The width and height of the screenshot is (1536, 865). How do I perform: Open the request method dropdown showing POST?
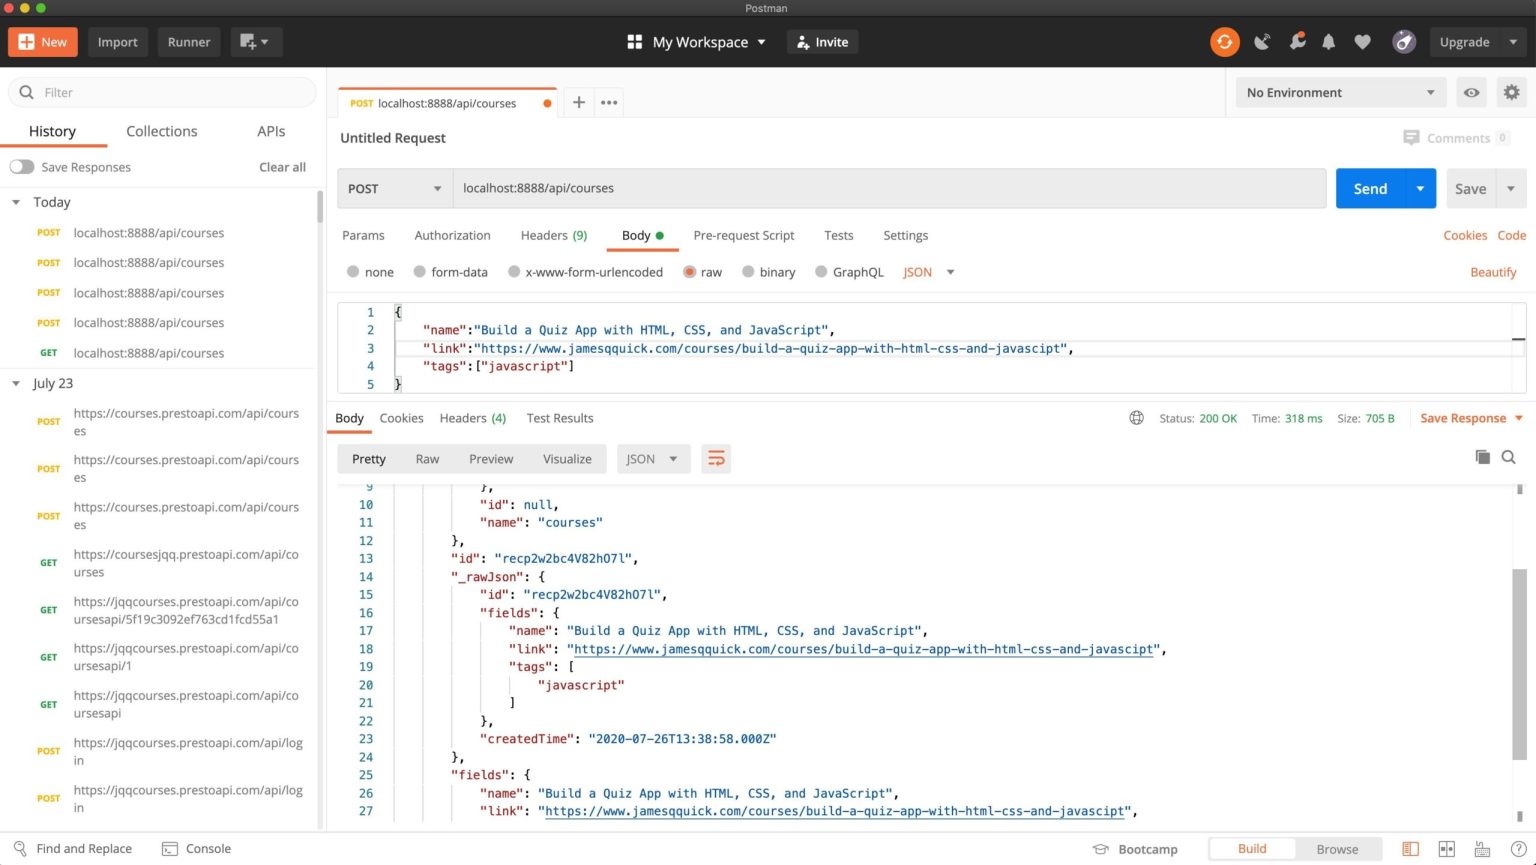tap(394, 188)
